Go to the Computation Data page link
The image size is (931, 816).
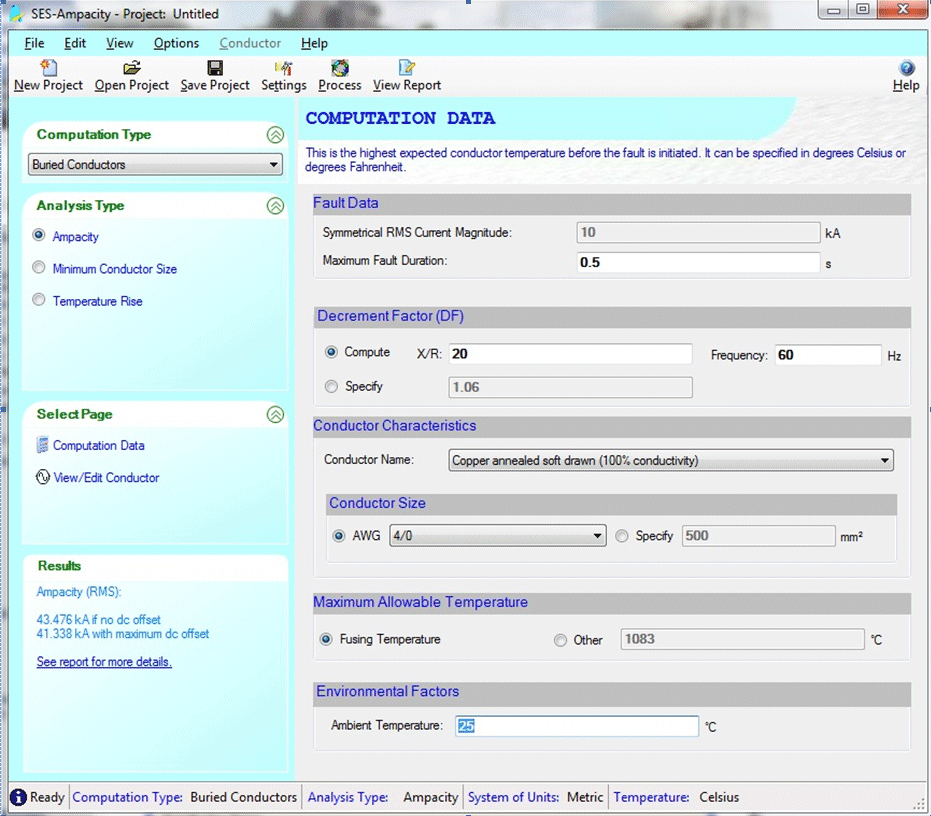pyautogui.click(x=99, y=445)
